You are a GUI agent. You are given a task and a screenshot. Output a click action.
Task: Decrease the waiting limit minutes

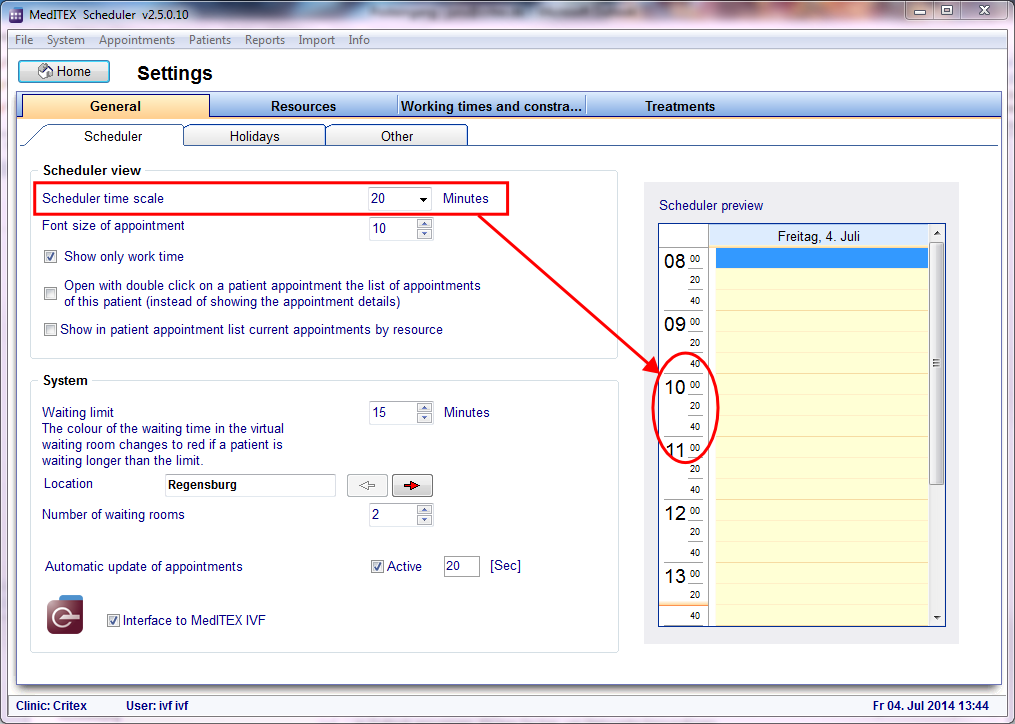pos(425,418)
